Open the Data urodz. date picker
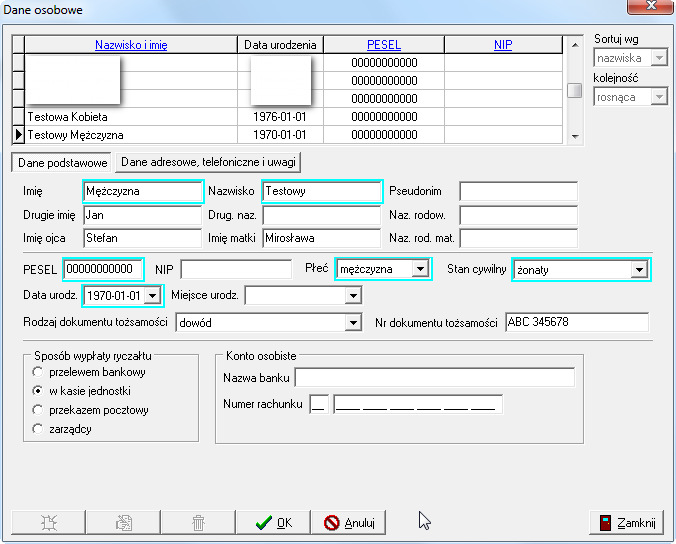 (152, 296)
